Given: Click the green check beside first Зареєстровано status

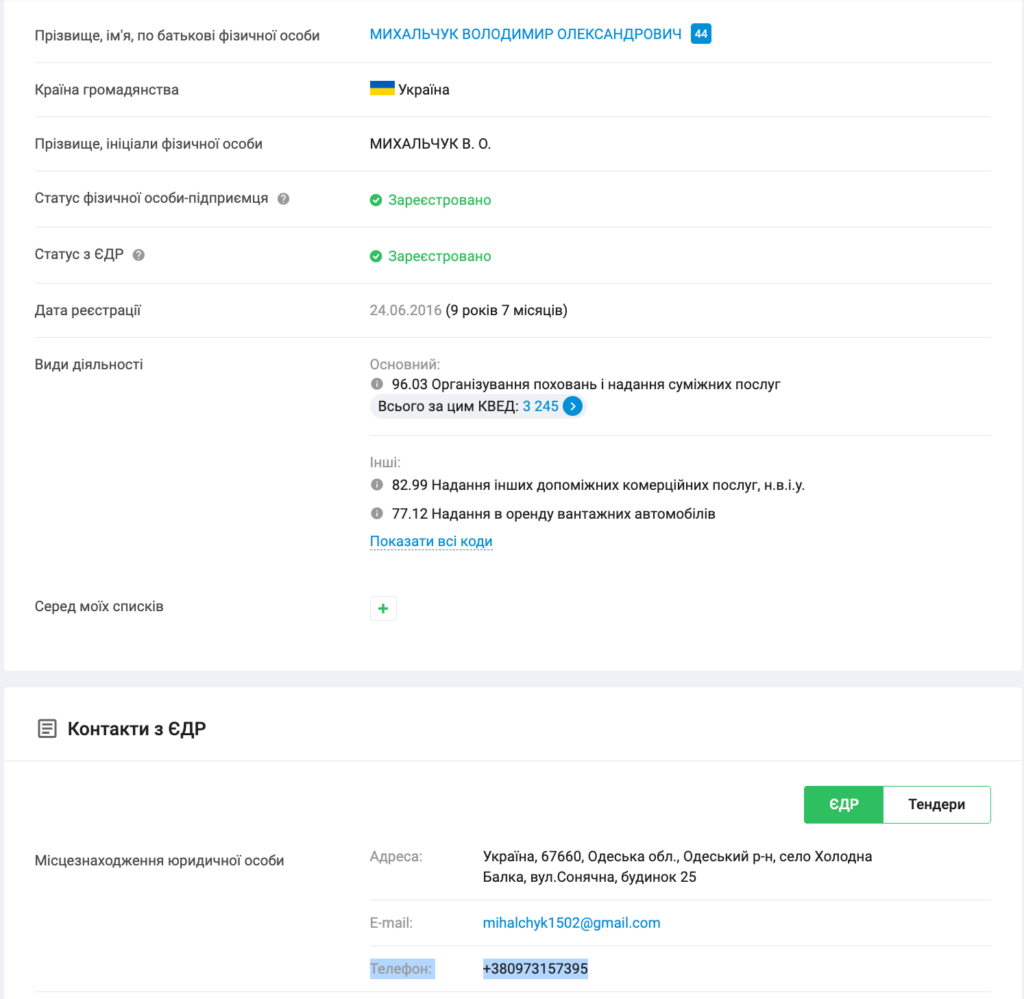Looking at the screenshot, I should click(x=376, y=200).
